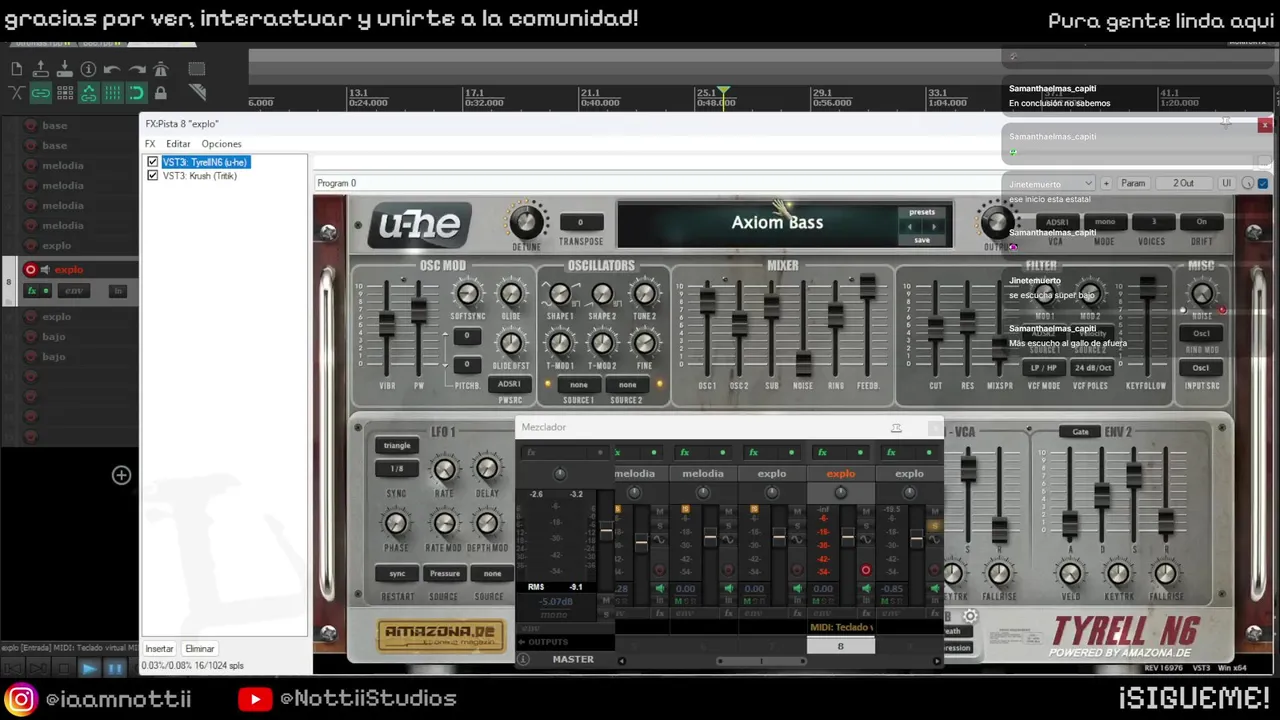Dock the Mezclador window icon
Screen dimensions: 1280x720
(x=896, y=428)
